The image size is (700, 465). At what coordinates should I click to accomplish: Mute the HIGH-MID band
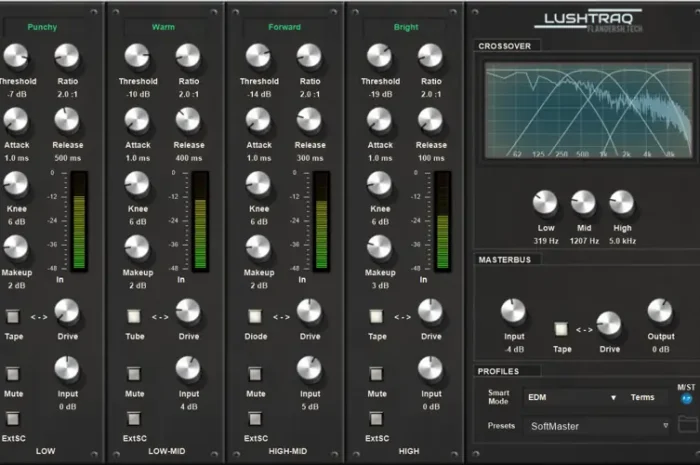[x=255, y=374]
